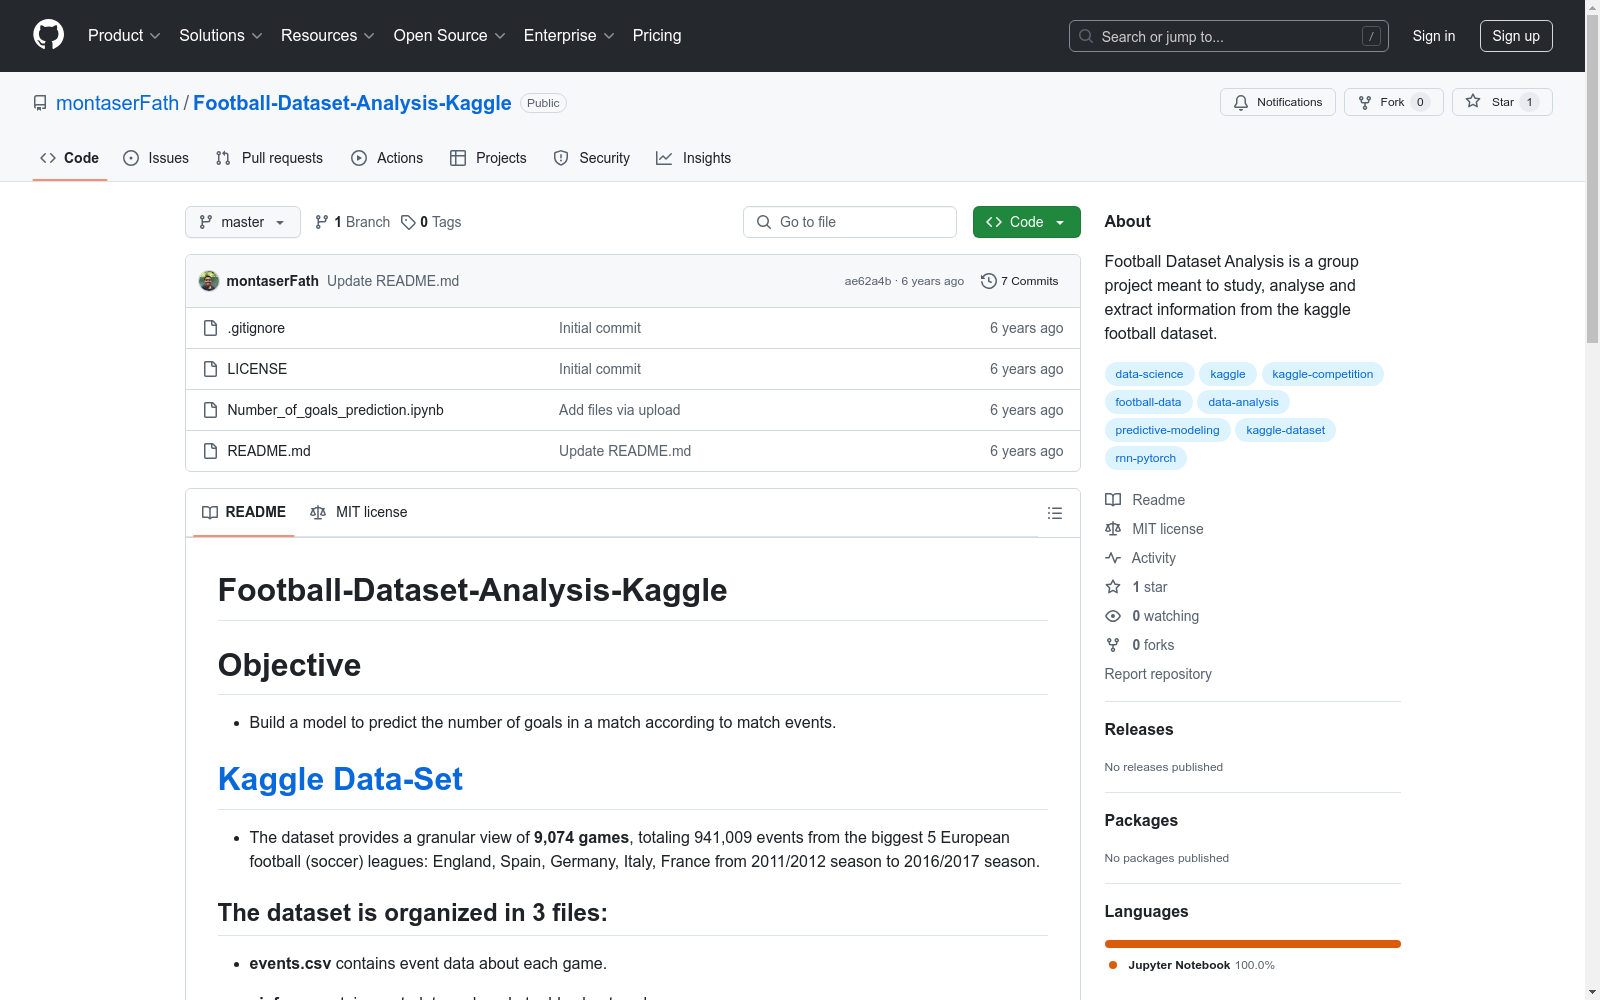Click the Update README.md commit message for README.md
The height and width of the screenshot is (1000, 1600).
[x=625, y=451]
